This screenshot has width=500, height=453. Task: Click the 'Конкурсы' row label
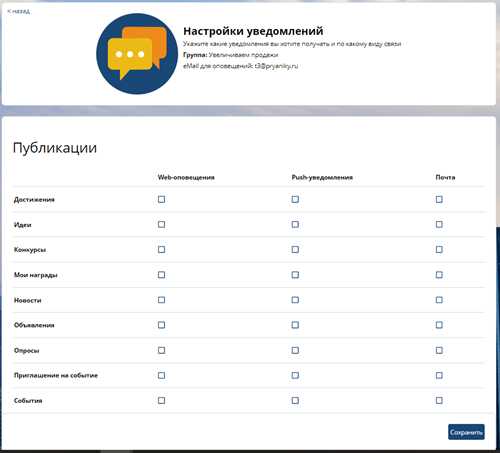(30, 250)
